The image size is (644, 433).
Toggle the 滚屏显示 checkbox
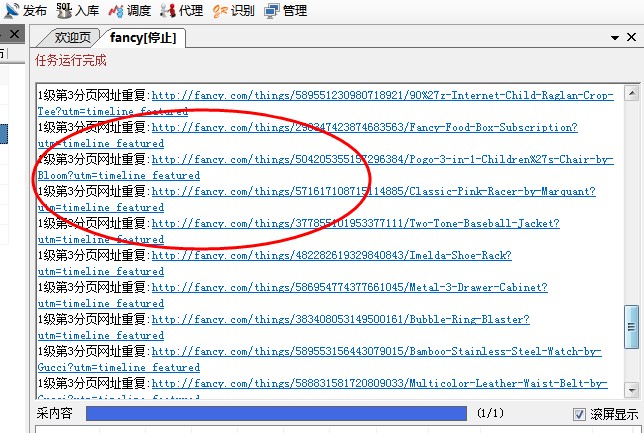point(580,414)
